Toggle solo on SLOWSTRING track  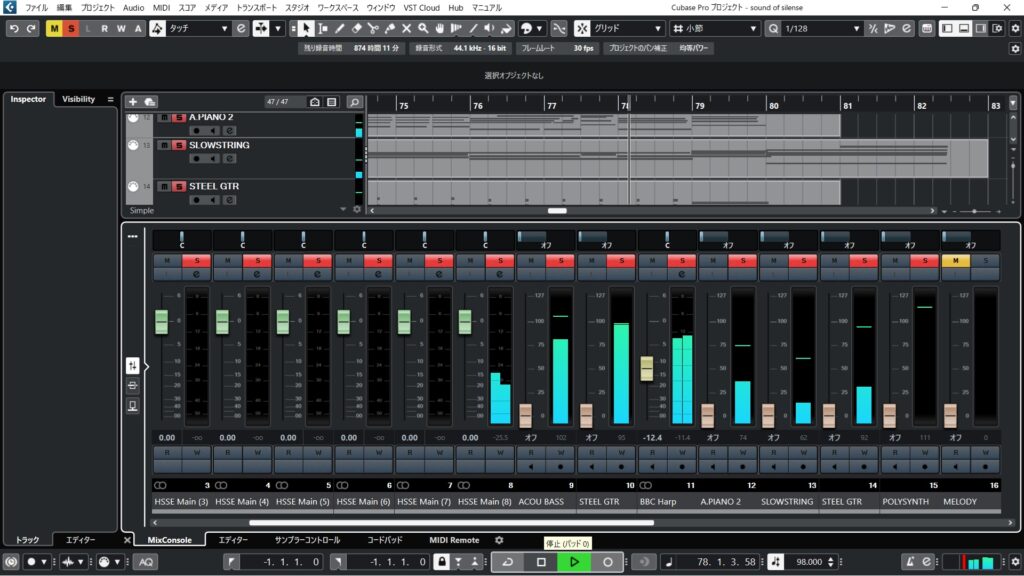178,145
